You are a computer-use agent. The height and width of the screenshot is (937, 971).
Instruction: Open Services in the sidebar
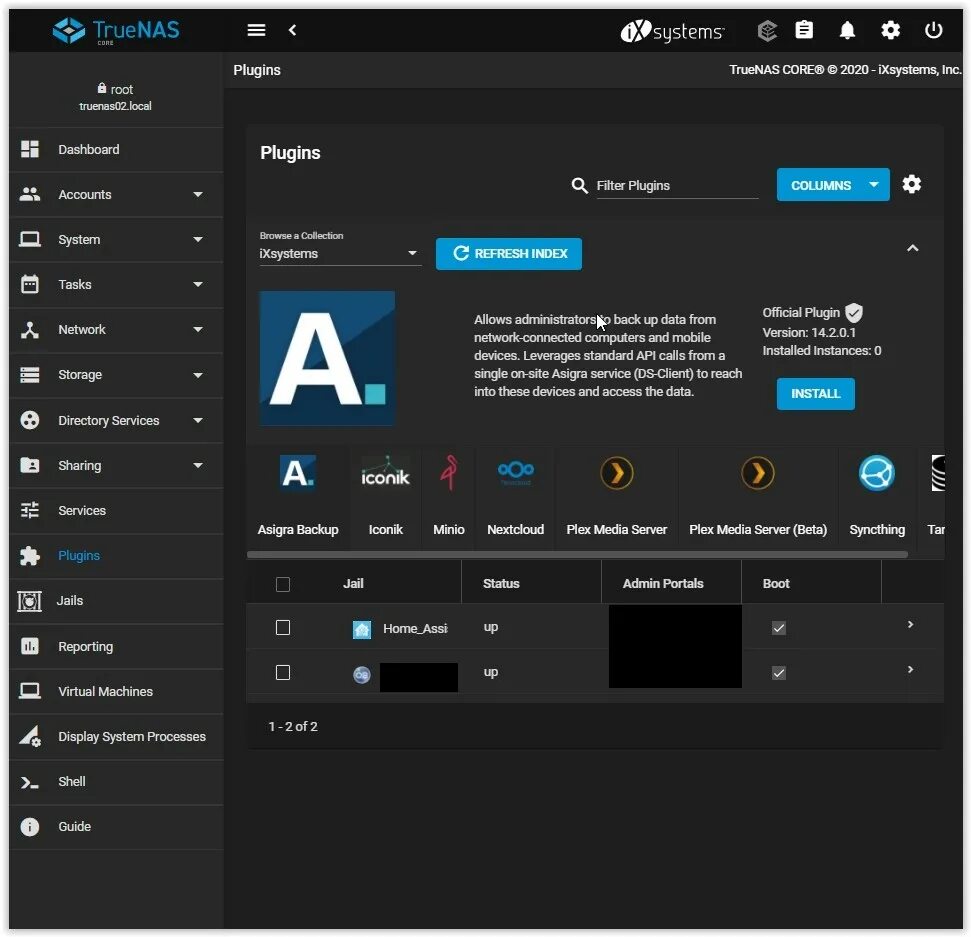[116, 510]
